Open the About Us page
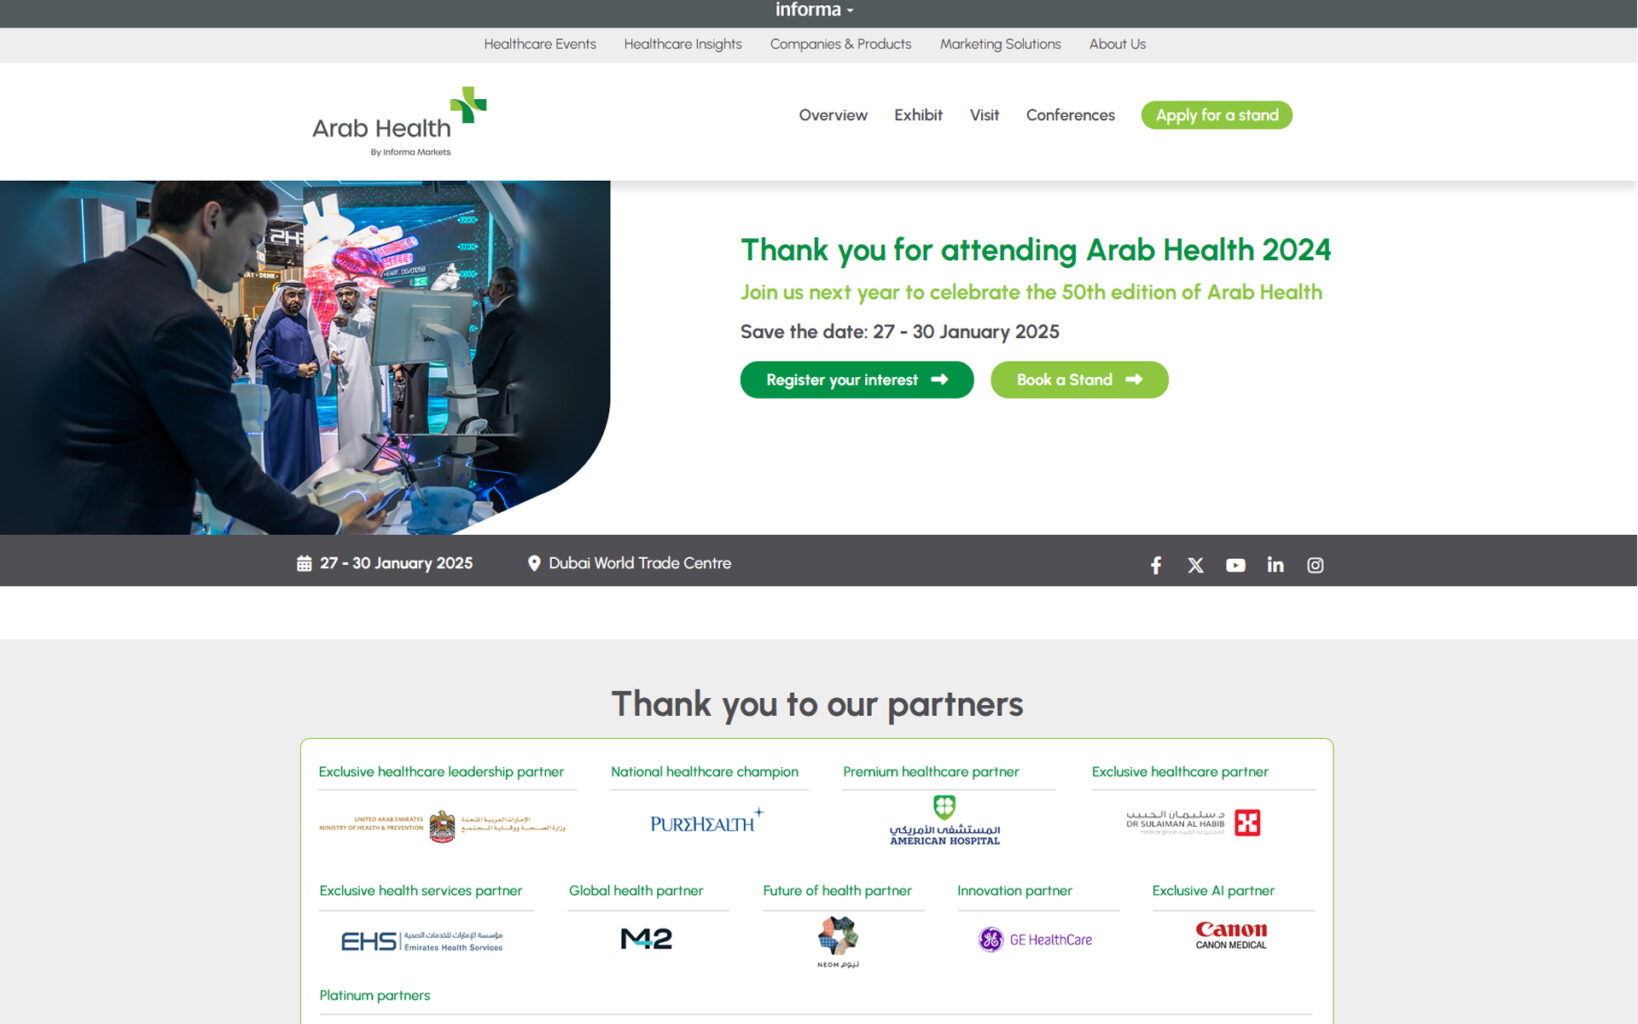Image resolution: width=1638 pixels, height=1024 pixels. point(1117,44)
